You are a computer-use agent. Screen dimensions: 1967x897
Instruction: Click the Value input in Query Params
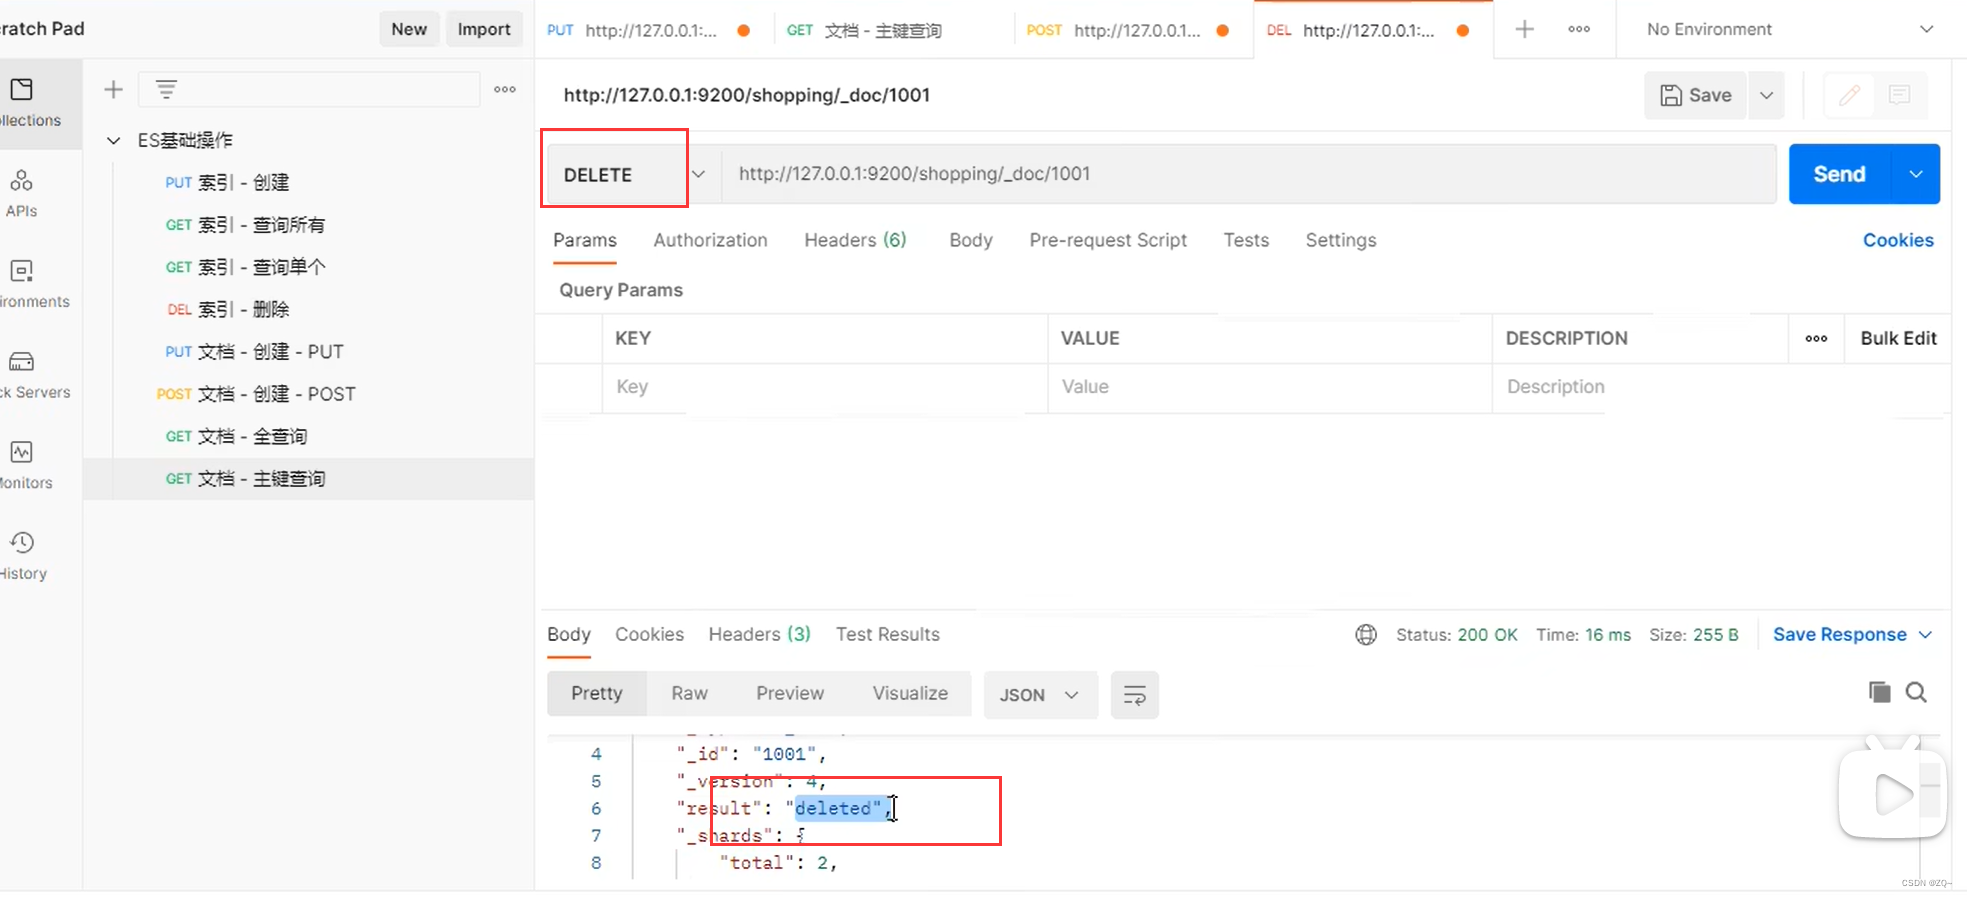coord(1270,387)
